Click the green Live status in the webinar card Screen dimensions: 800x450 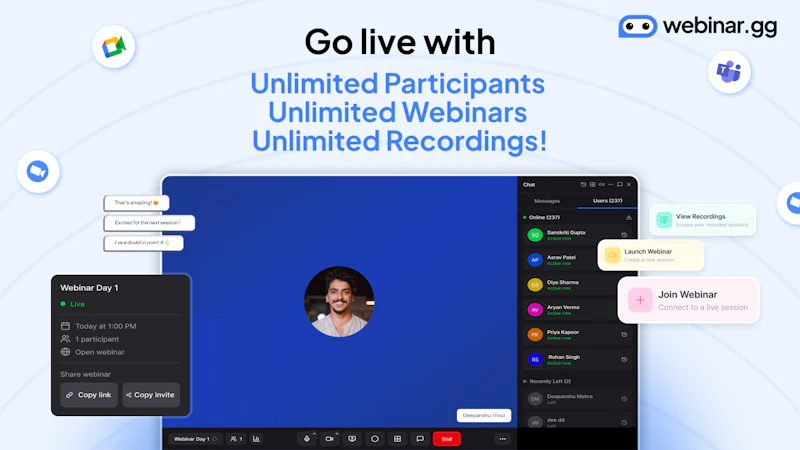click(x=72, y=304)
